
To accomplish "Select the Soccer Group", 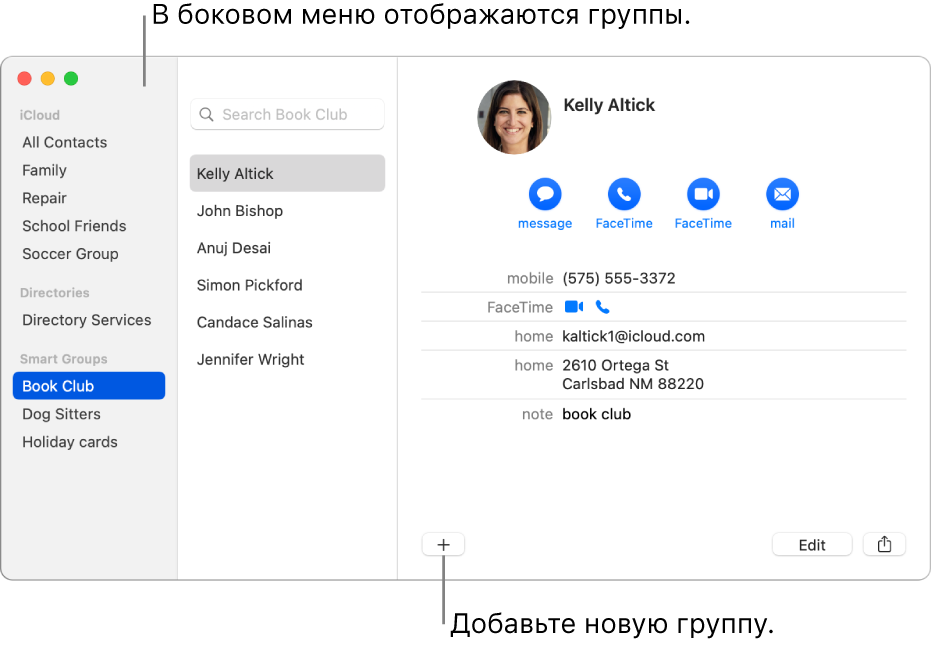I will tap(70, 254).
